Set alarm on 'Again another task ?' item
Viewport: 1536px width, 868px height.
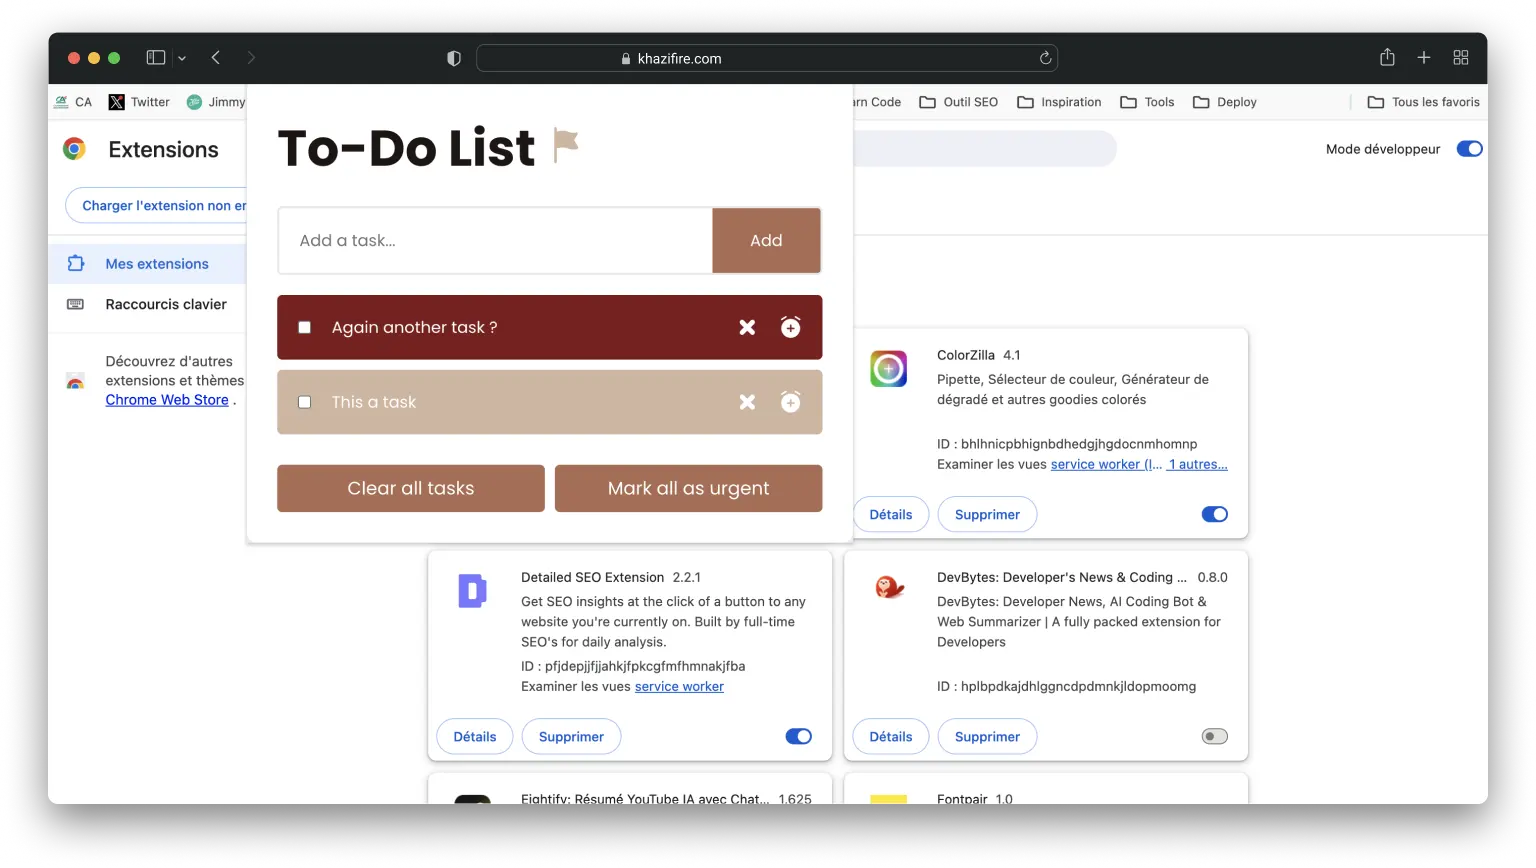790,327
